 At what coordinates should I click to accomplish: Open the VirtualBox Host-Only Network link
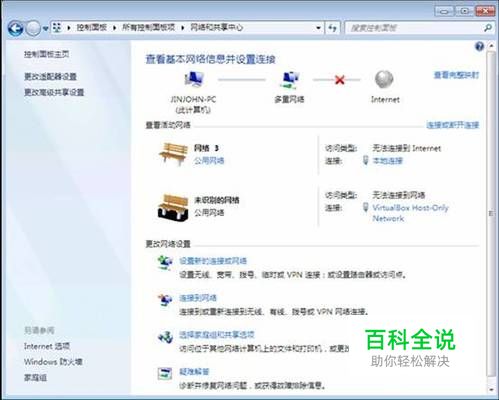pos(410,213)
